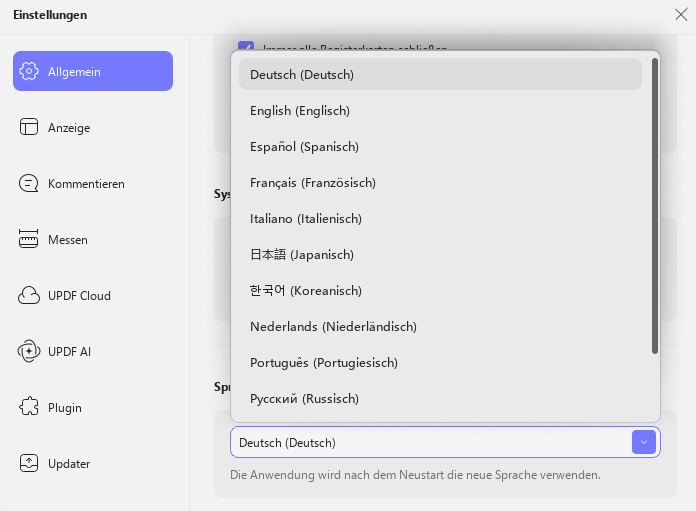This screenshot has height=511, width=696.
Task: Select the Plugin puzzle piece icon
Action: (29, 407)
